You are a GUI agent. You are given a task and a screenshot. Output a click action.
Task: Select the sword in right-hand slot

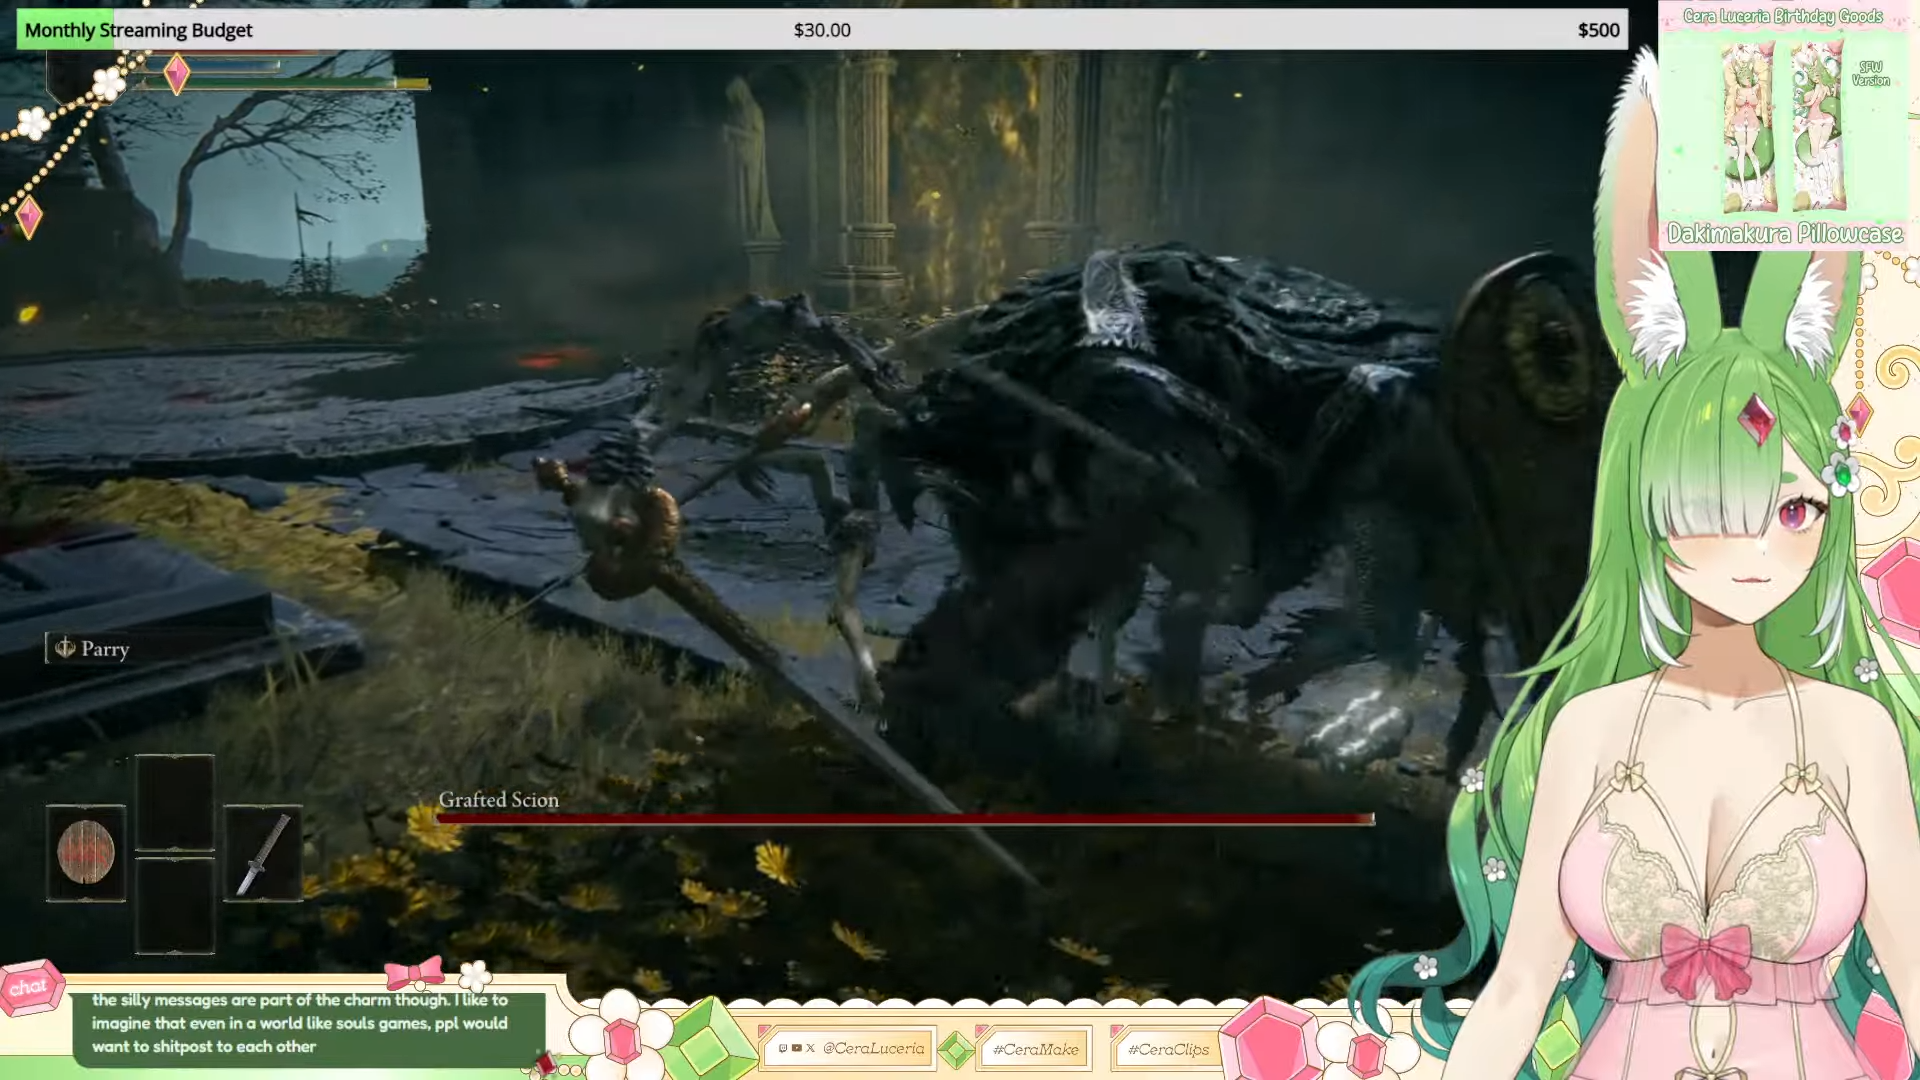click(x=263, y=853)
